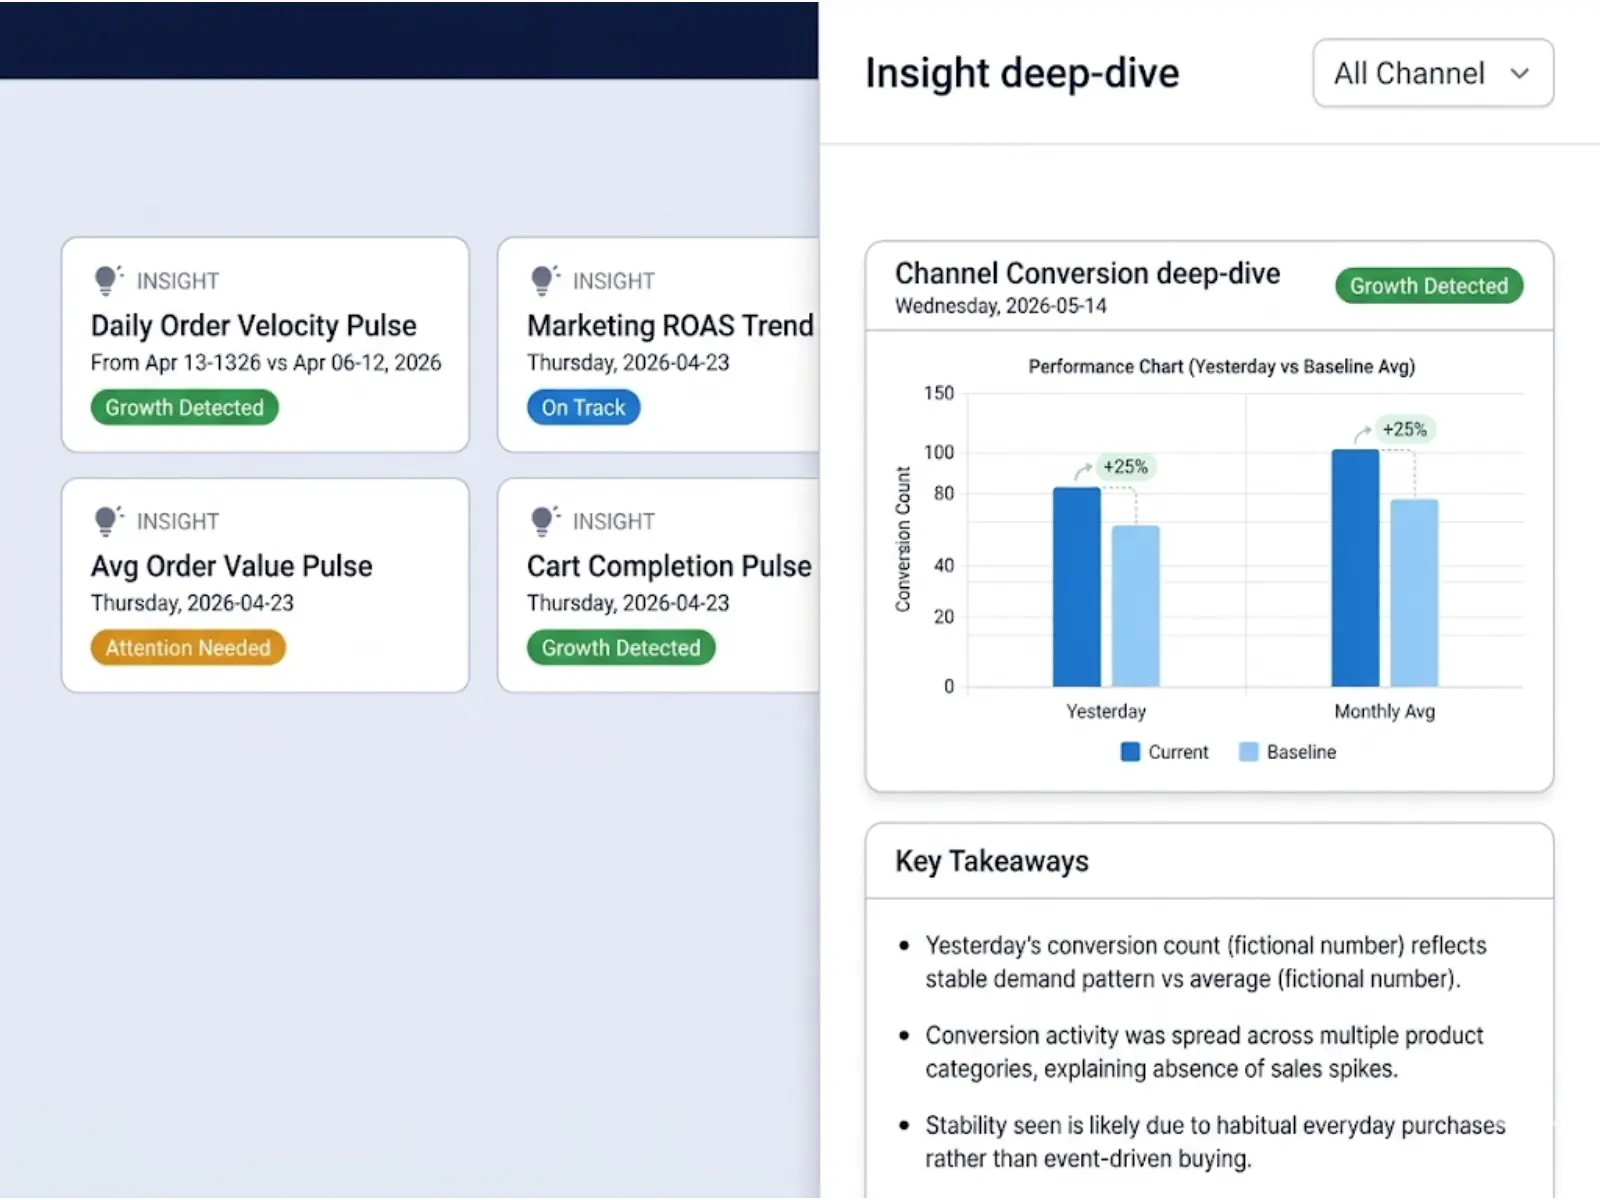Click the lightbulb icon on Cart Completion Pulse
Viewport: 1600px width, 1200px height.
click(544, 518)
